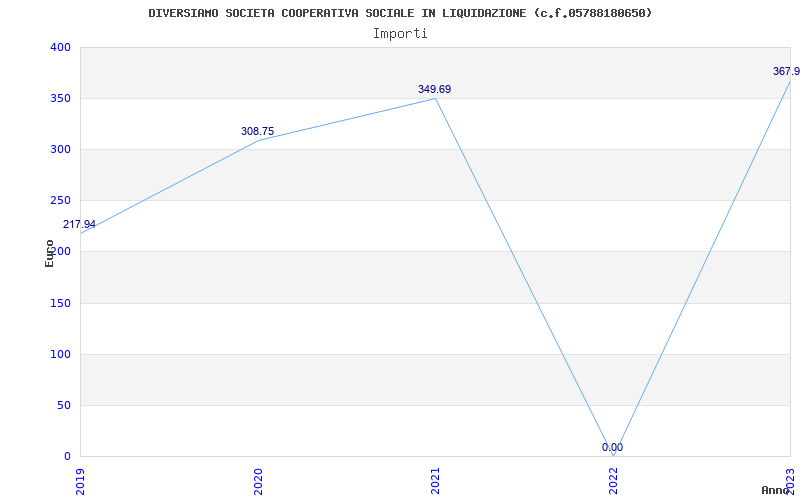Screen dimensions: 800x500
Task: Click the 0 y-axis value
Action: point(67,457)
